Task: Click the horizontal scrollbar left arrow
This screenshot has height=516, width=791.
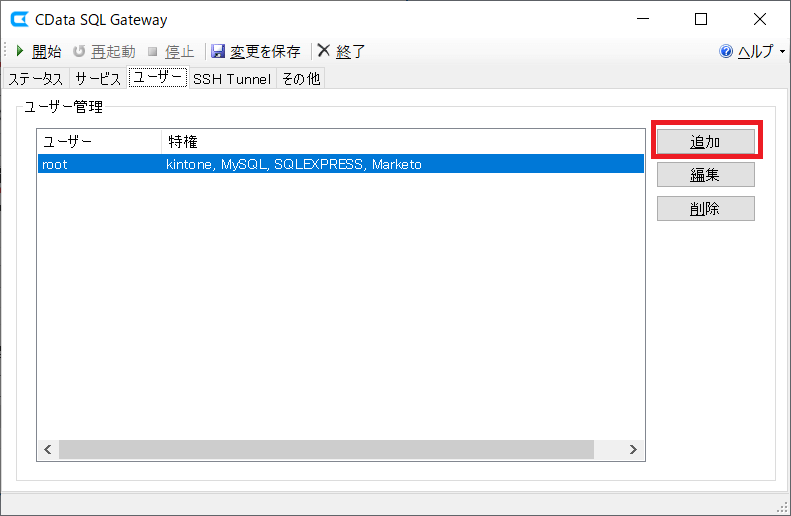Action: pos(48,449)
